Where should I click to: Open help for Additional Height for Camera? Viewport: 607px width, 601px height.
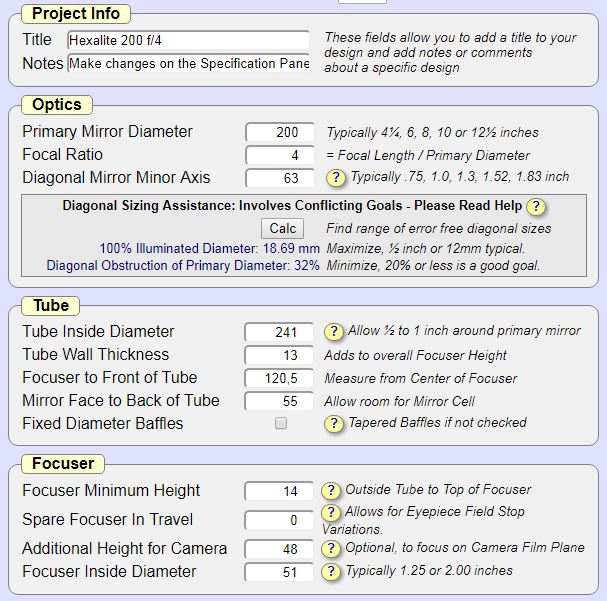coord(331,548)
